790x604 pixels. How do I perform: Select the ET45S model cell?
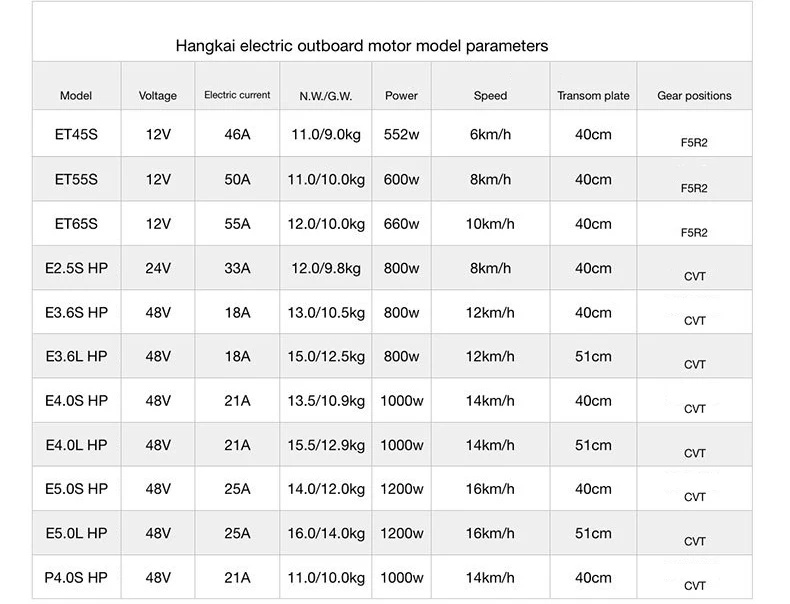tap(76, 135)
